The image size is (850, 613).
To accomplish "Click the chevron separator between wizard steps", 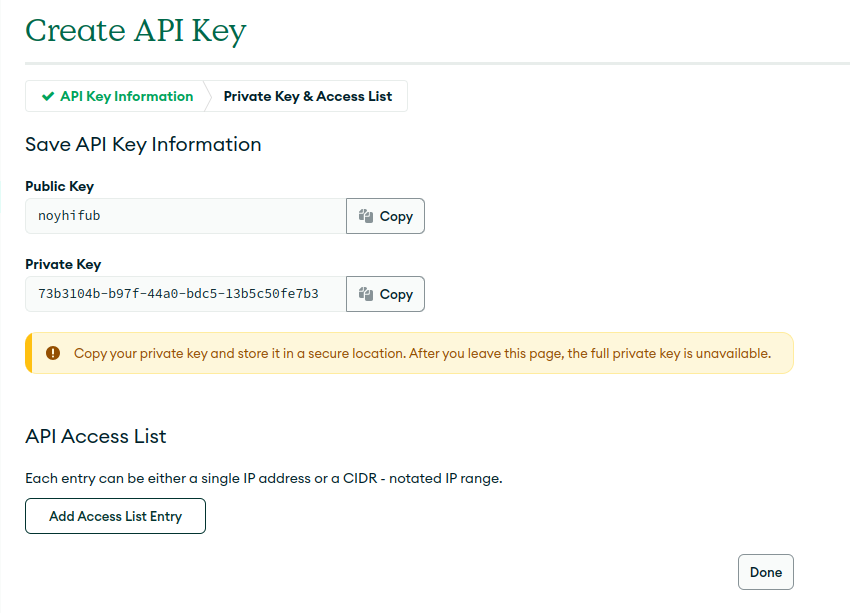I will (207, 96).
